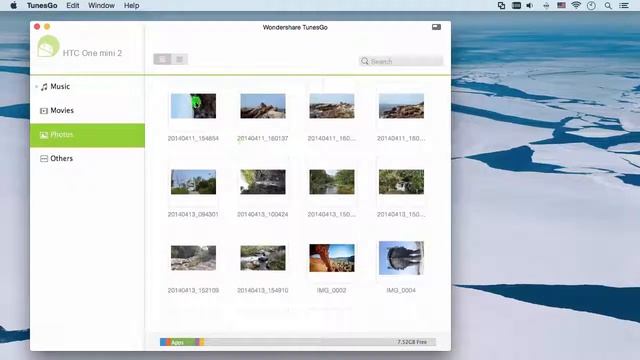The width and height of the screenshot is (640, 360).
Task: Open Notification Center list icon
Action: (x=624, y=6)
